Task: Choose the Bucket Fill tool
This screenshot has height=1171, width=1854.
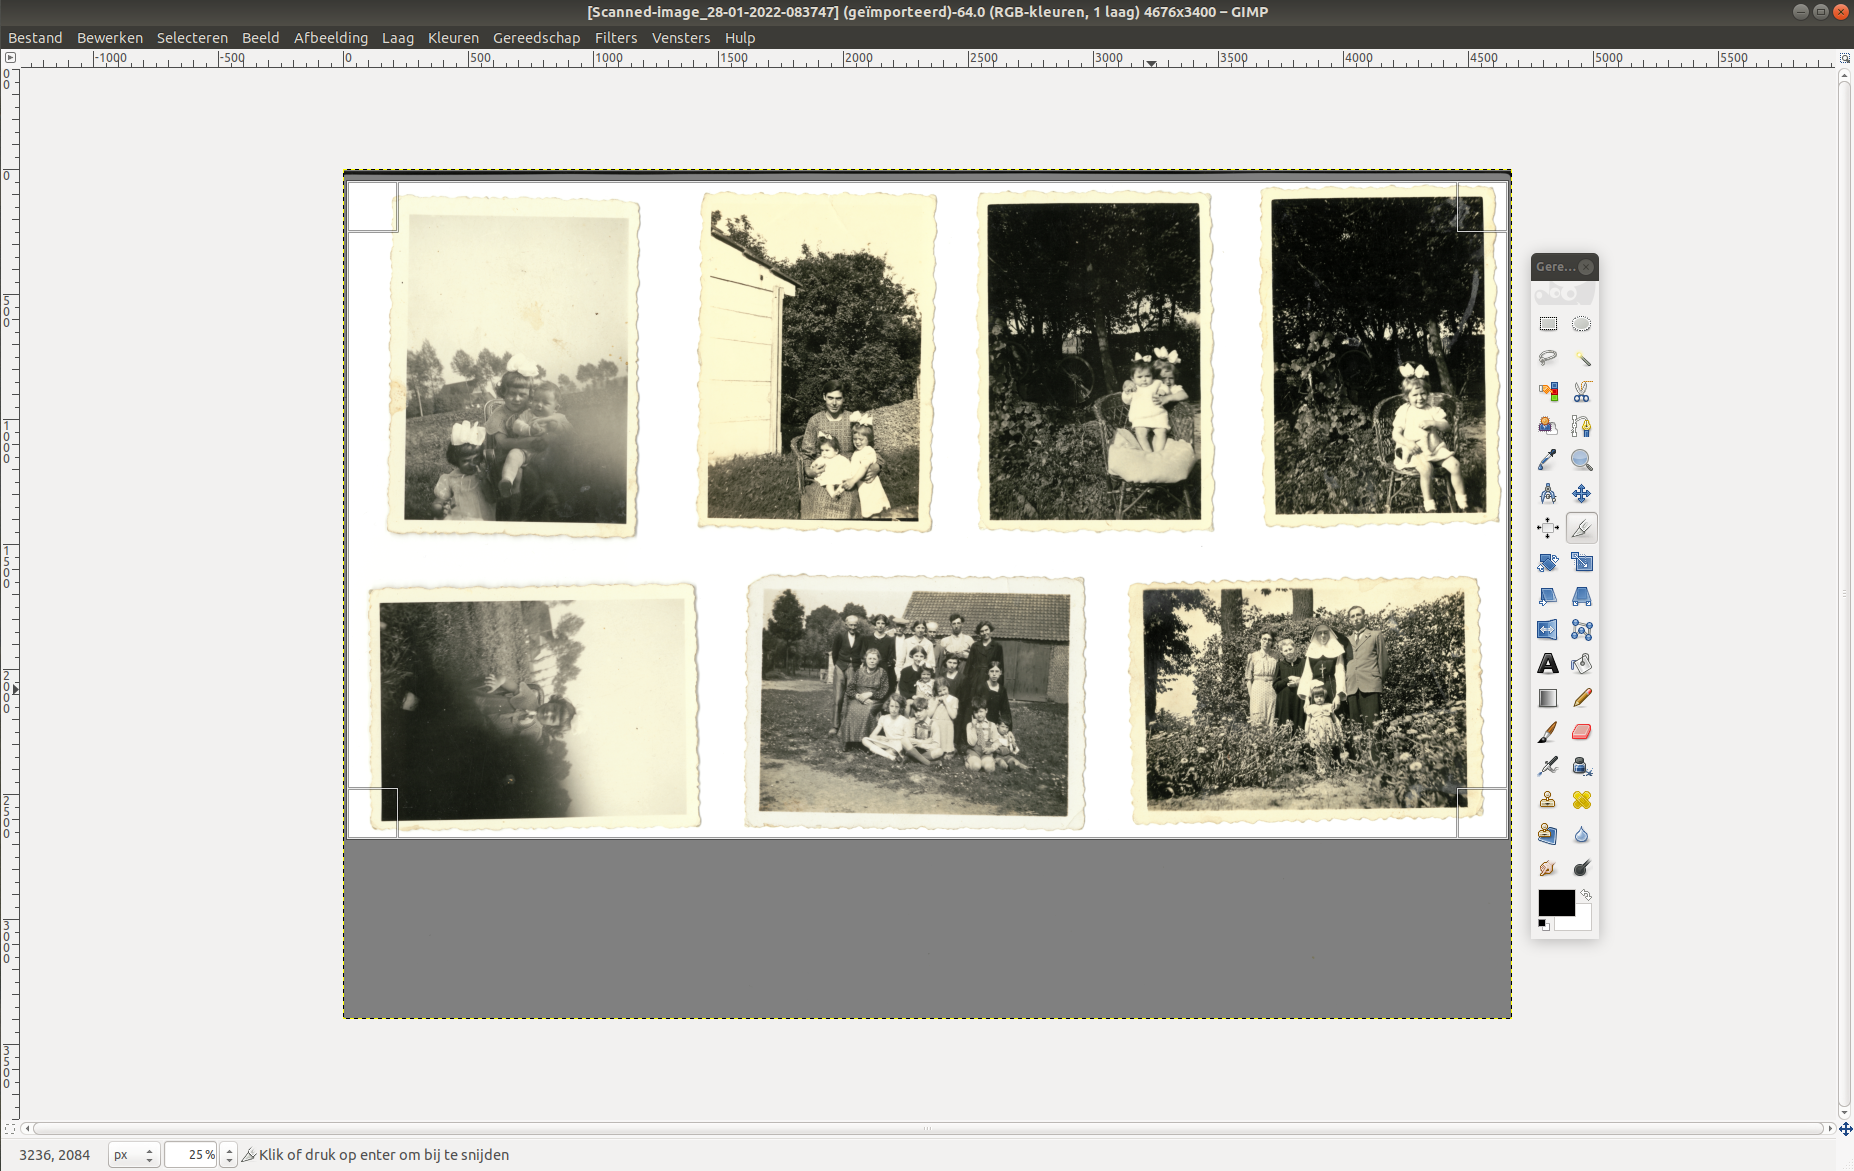Action: [x=1582, y=664]
